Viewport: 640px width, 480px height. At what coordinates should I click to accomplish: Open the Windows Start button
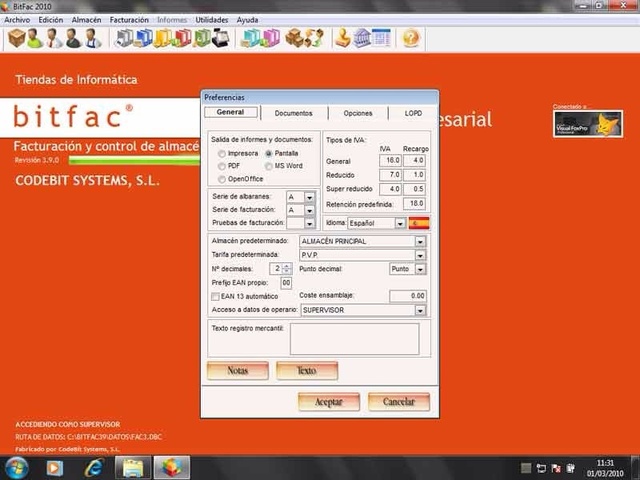(16, 468)
